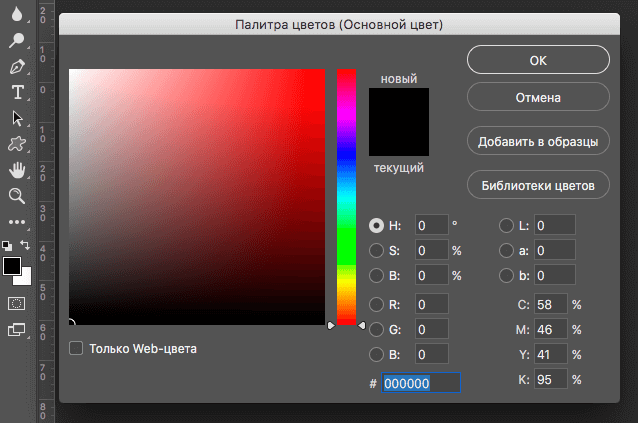Select the Blur (droplet) tool
This screenshot has height=423, width=638.
click(17, 13)
